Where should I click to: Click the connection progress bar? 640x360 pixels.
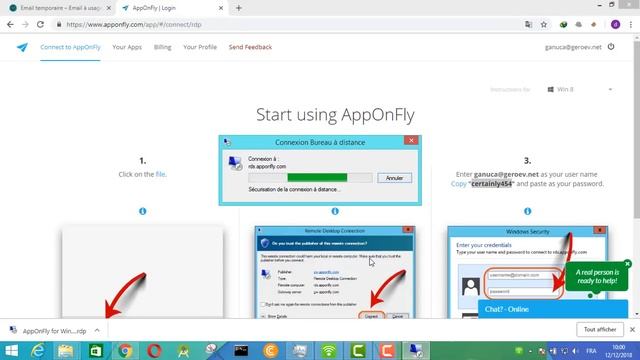310,178
